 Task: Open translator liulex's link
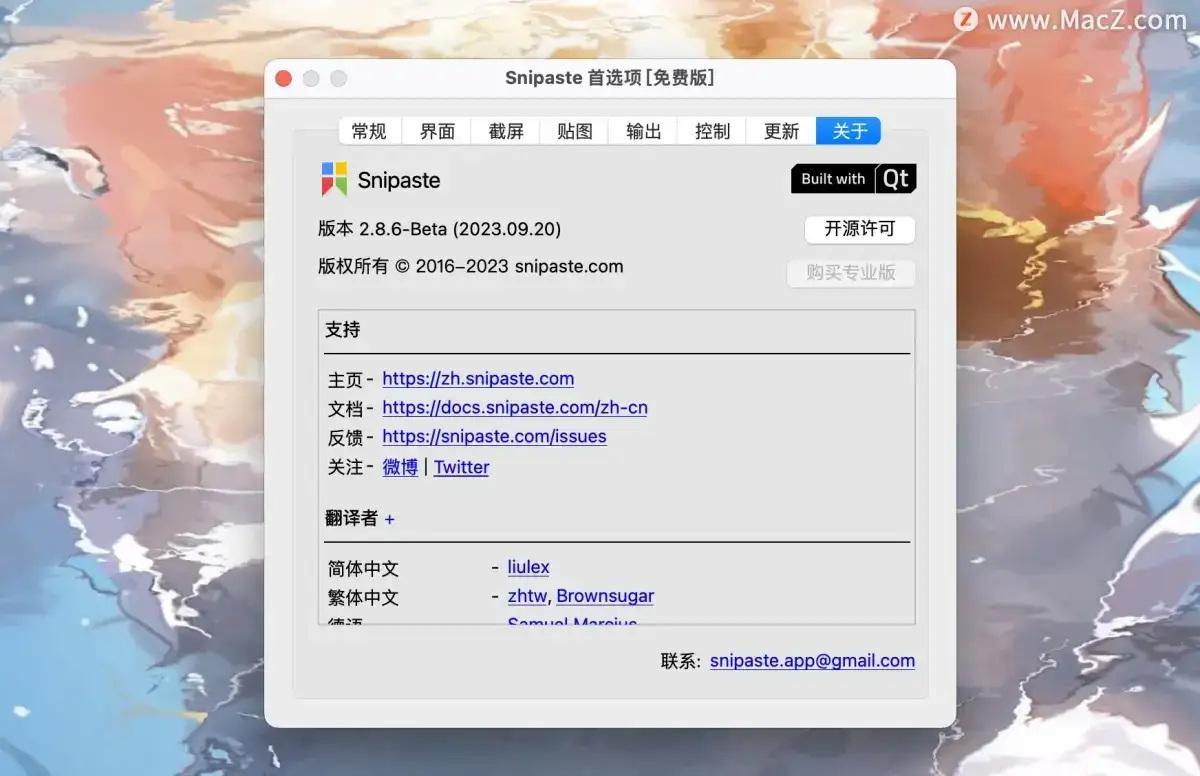(528, 567)
